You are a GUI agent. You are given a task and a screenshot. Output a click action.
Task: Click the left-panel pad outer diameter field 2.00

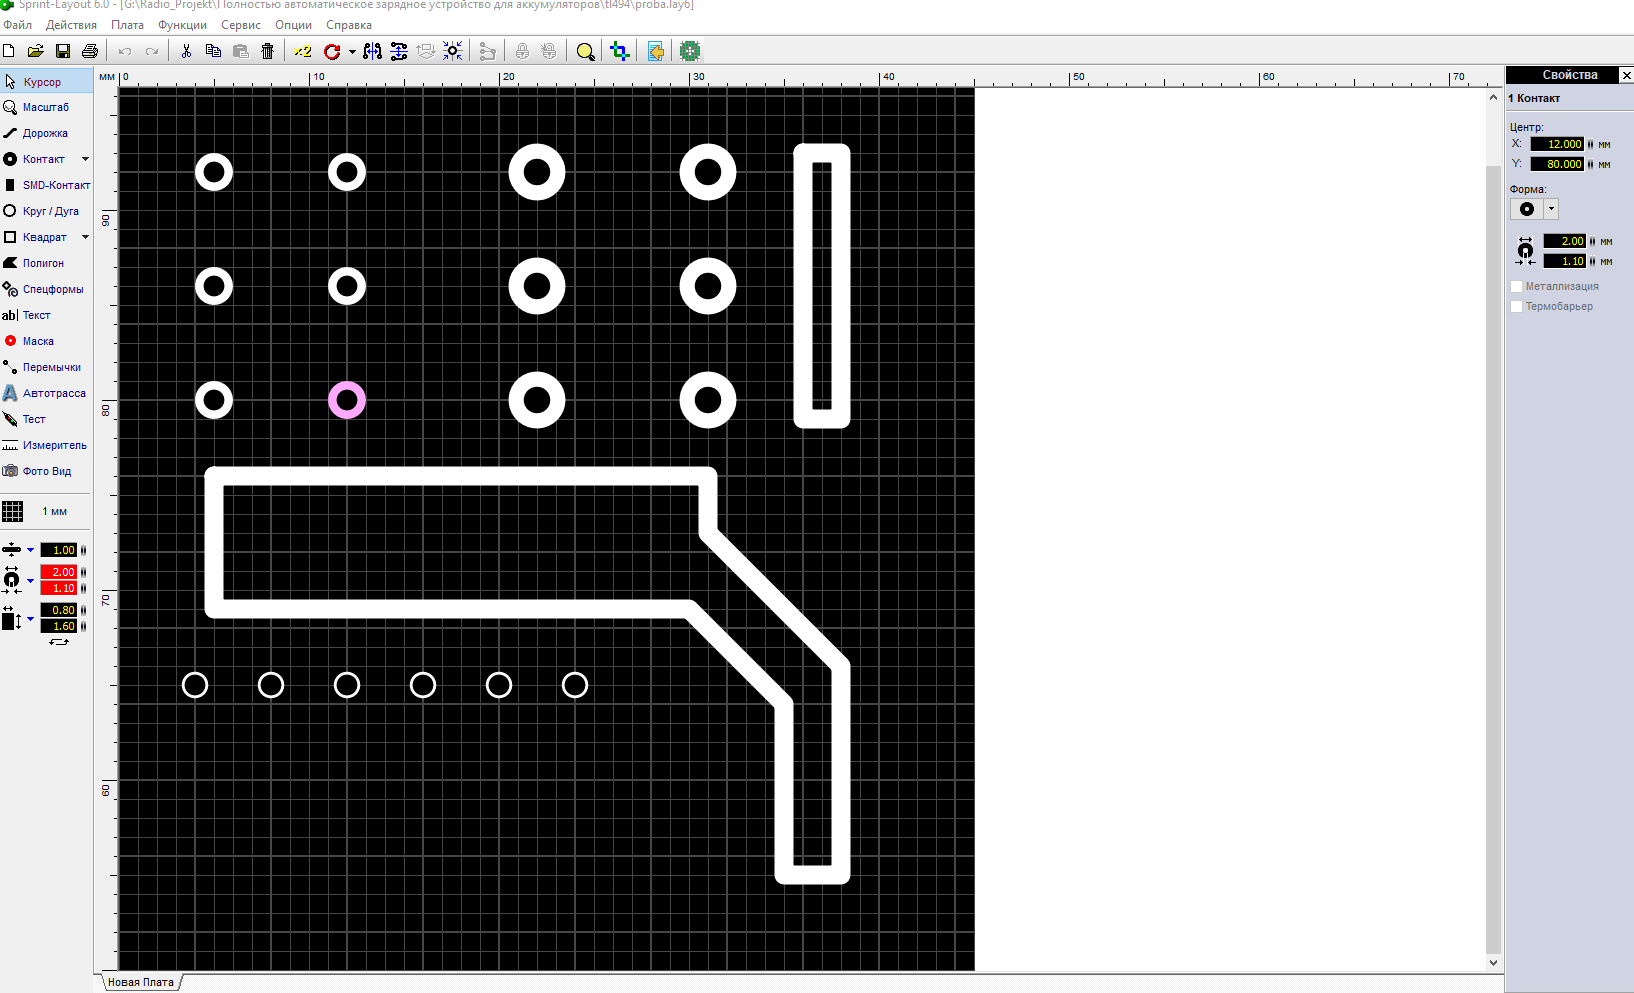[x=59, y=572]
